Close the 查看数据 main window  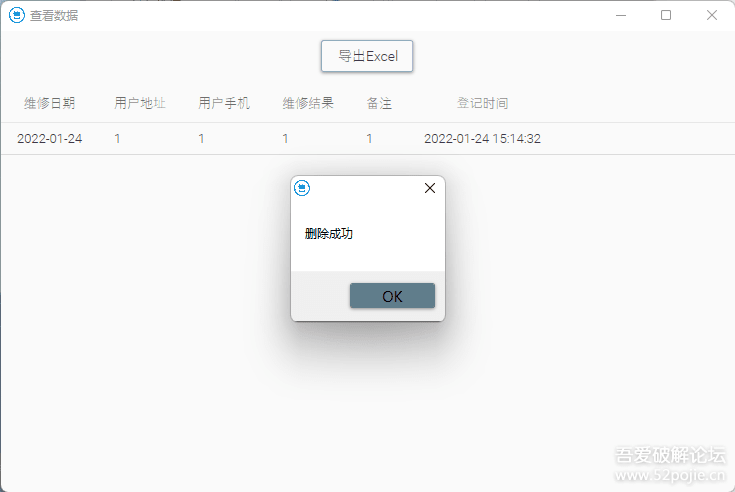(711, 15)
